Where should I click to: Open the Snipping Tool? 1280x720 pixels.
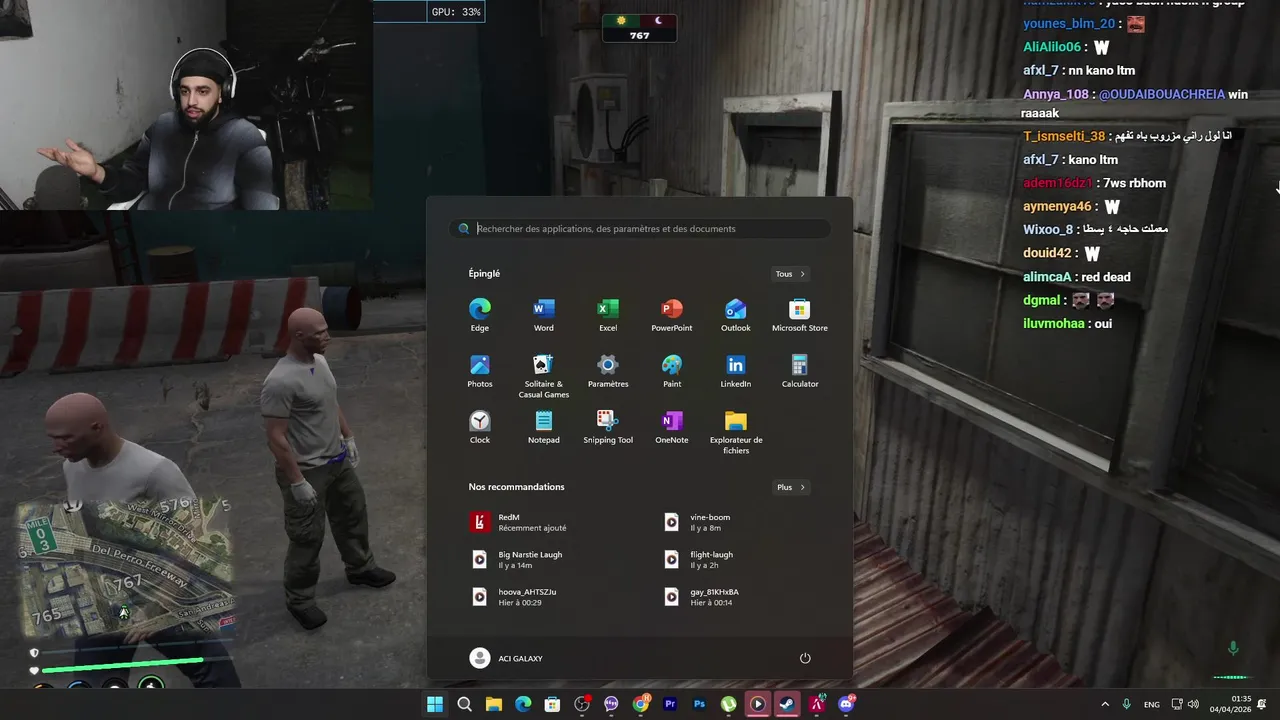608,427
